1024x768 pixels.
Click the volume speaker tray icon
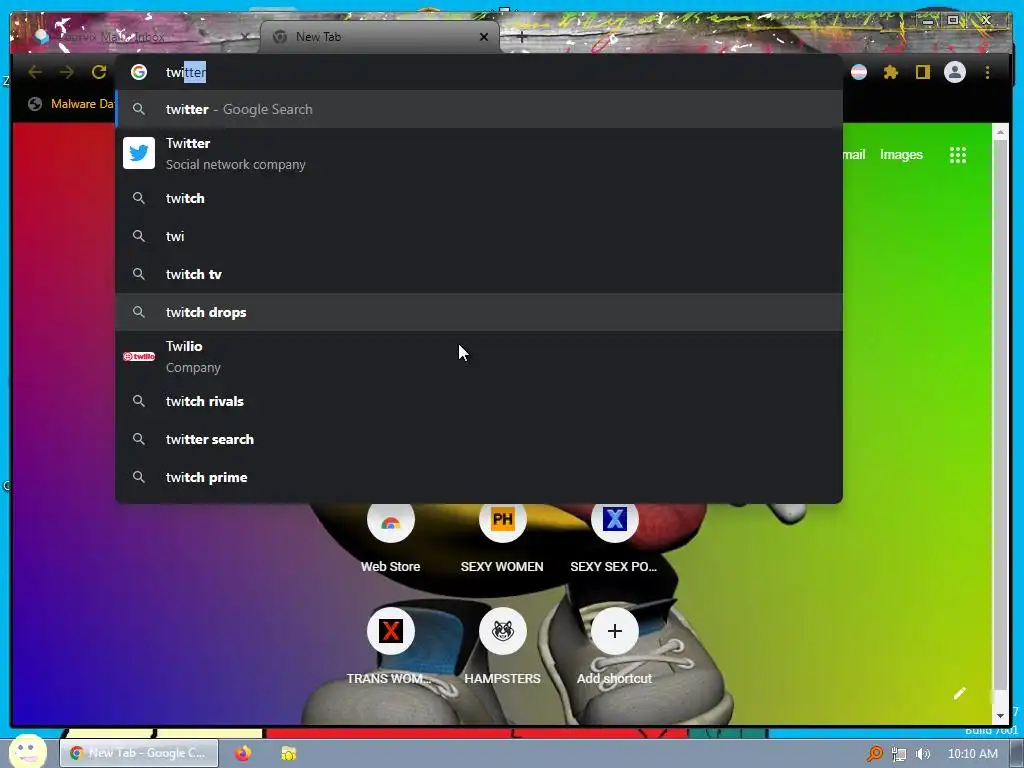click(923, 754)
